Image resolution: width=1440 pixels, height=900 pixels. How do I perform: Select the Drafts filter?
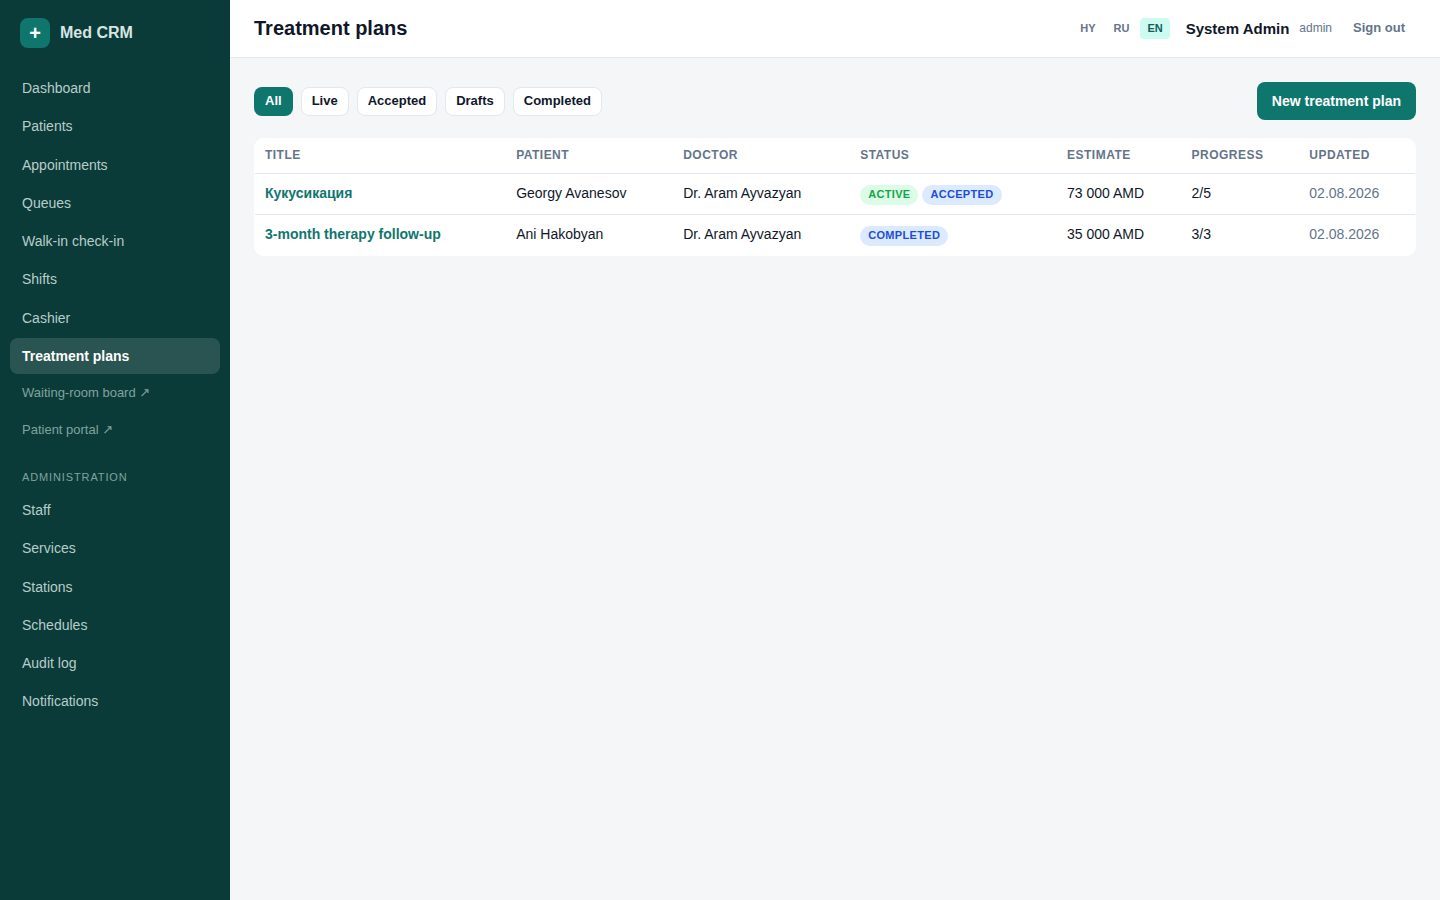[475, 101]
